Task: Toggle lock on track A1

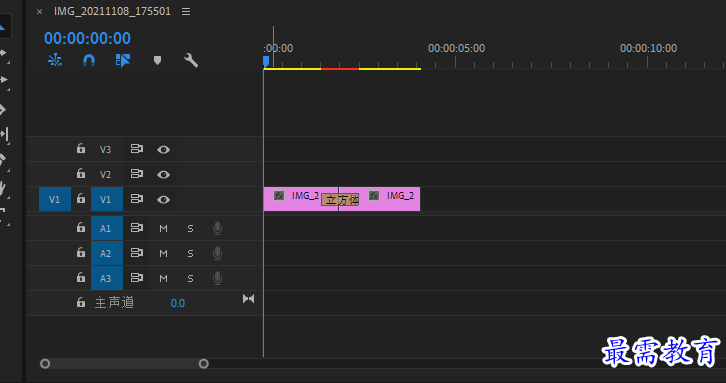Action: tap(81, 227)
